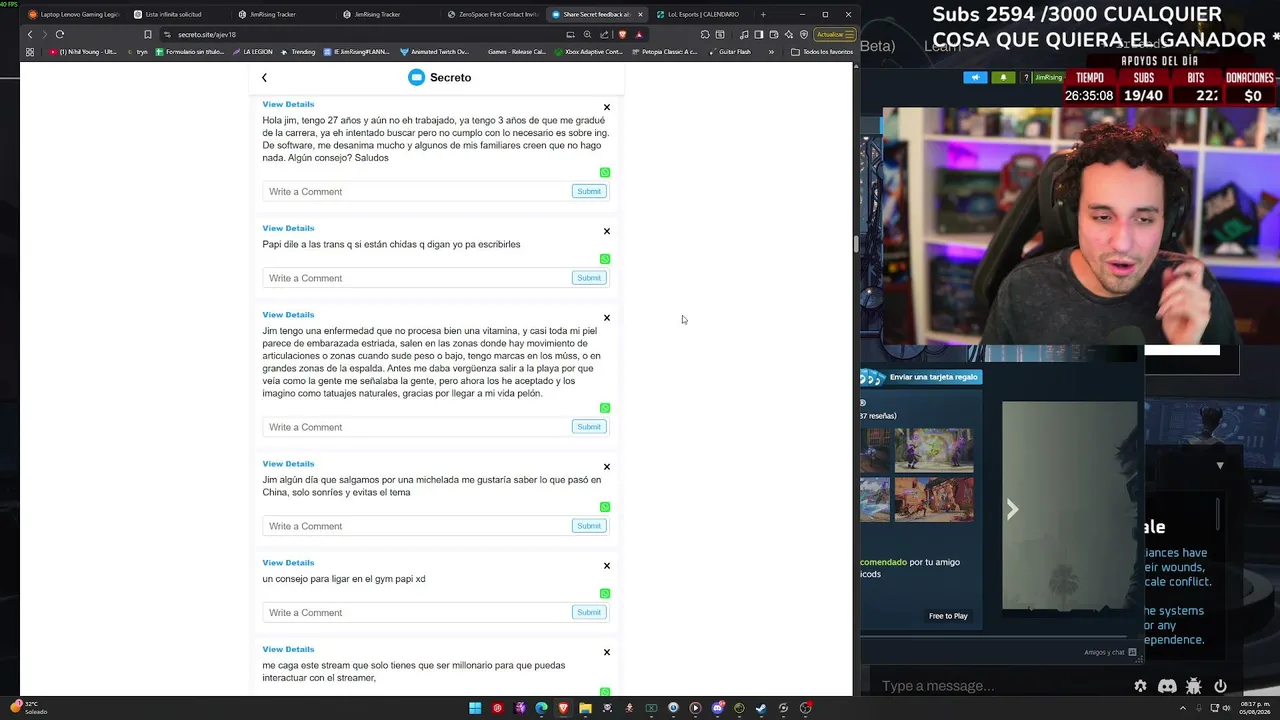This screenshot has height=720, width=1280.
Task: Open File Explorer from the taskbar
Action: [585, 708]
